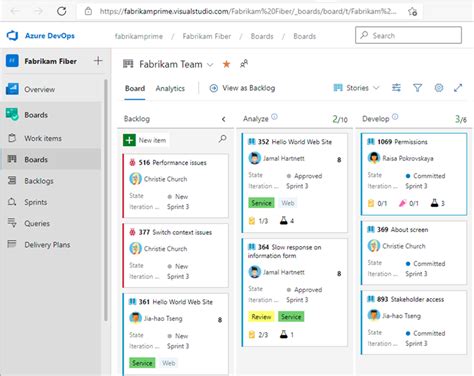Click Christie Church avatar on card 516
Screen dimensions: 474x376
[x=135, y=179]
